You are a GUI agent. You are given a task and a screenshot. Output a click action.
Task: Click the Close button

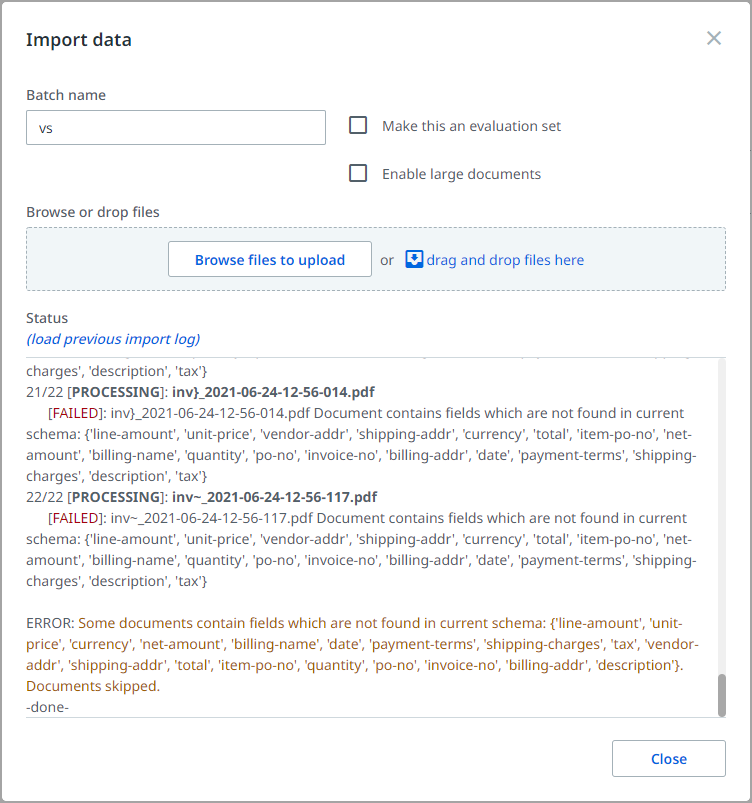coord(668,758)
